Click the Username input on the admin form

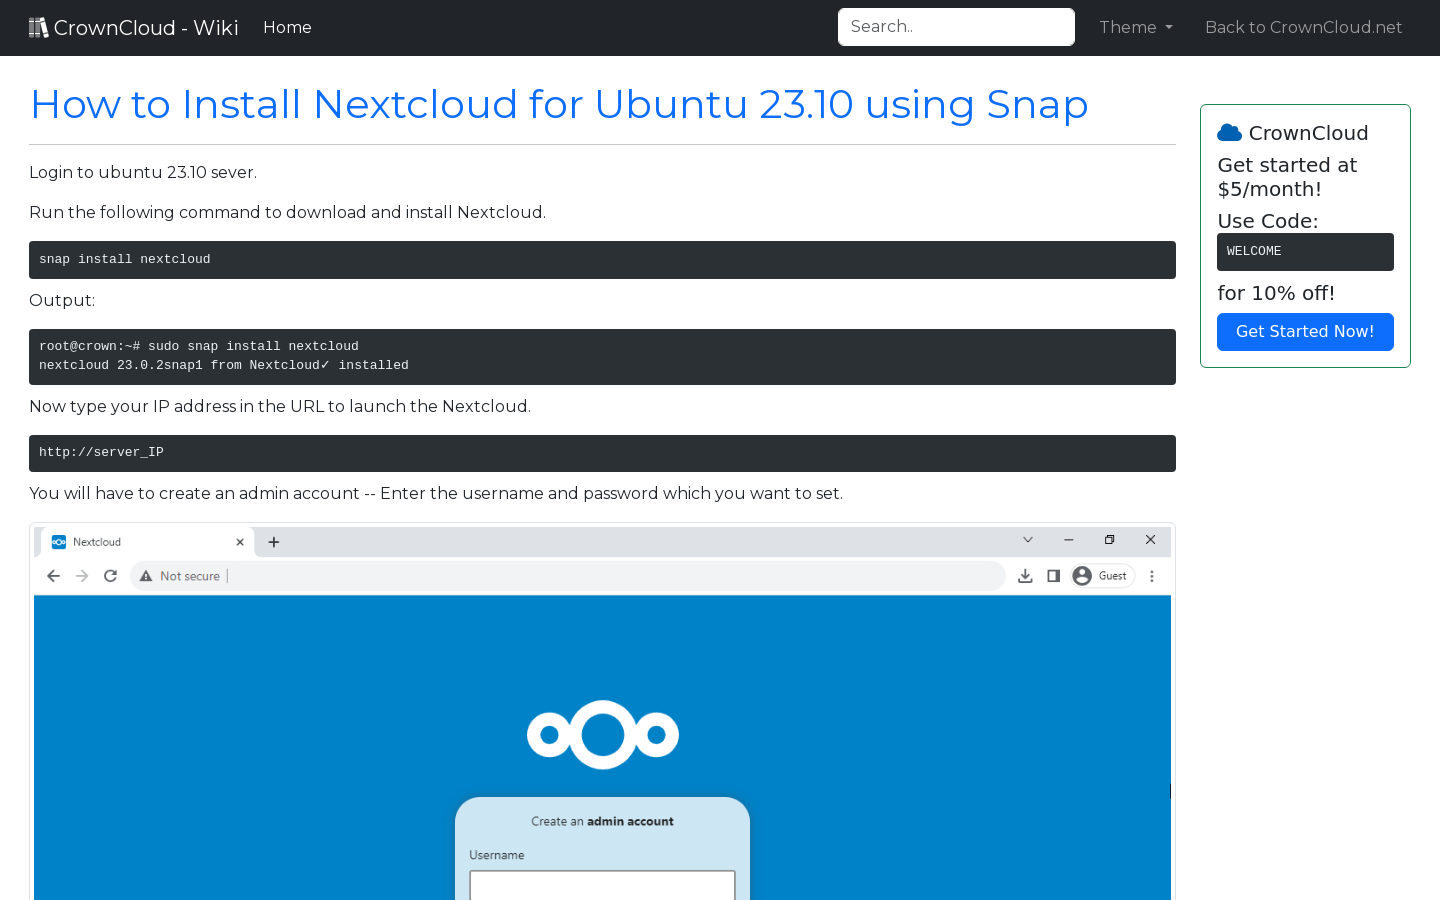coord(602,886)
